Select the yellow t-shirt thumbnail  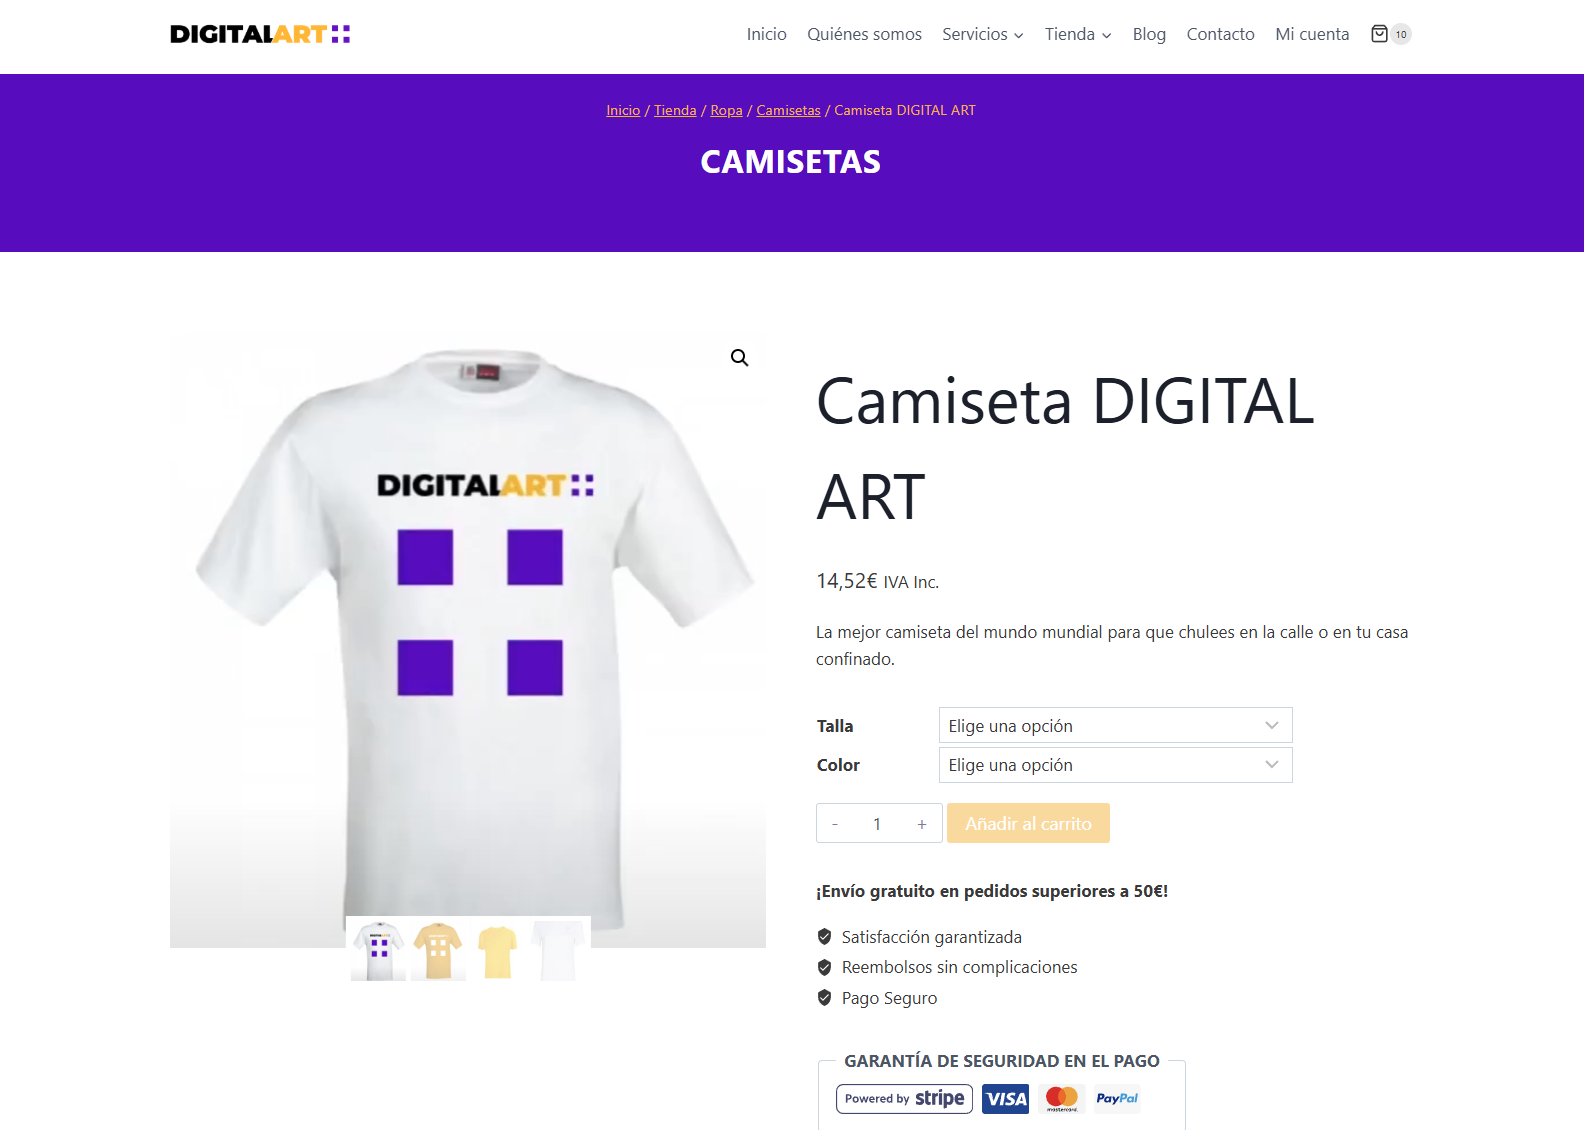(x=497, y=950)
